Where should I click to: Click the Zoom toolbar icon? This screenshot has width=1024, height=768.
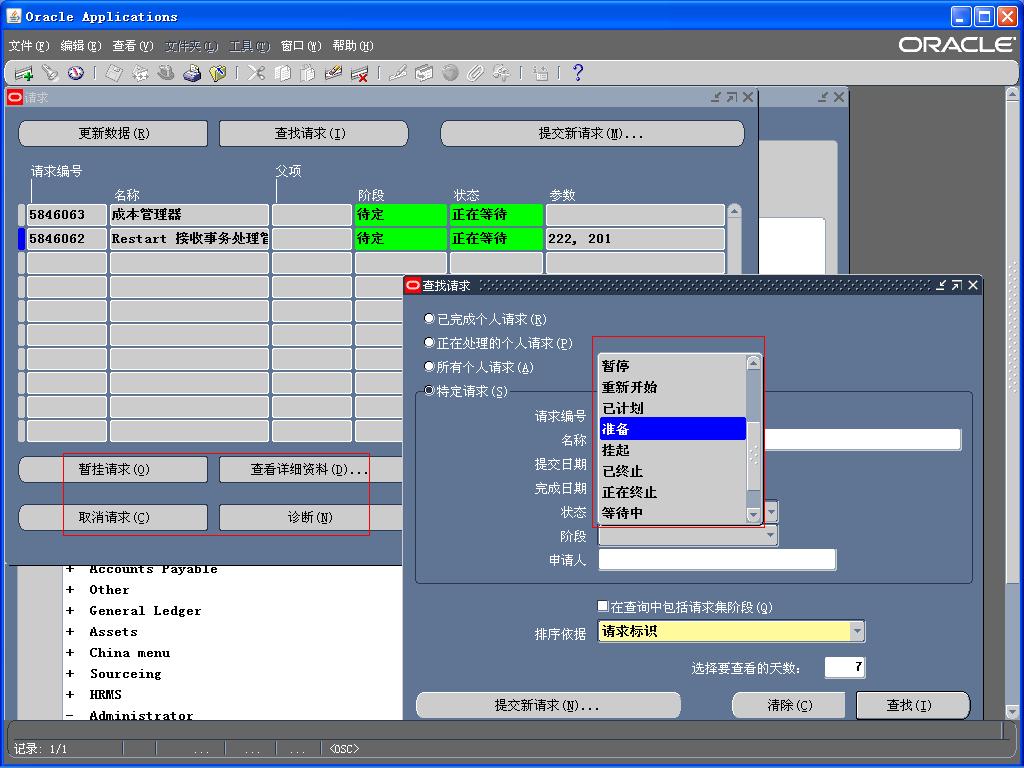click(424, 73)
